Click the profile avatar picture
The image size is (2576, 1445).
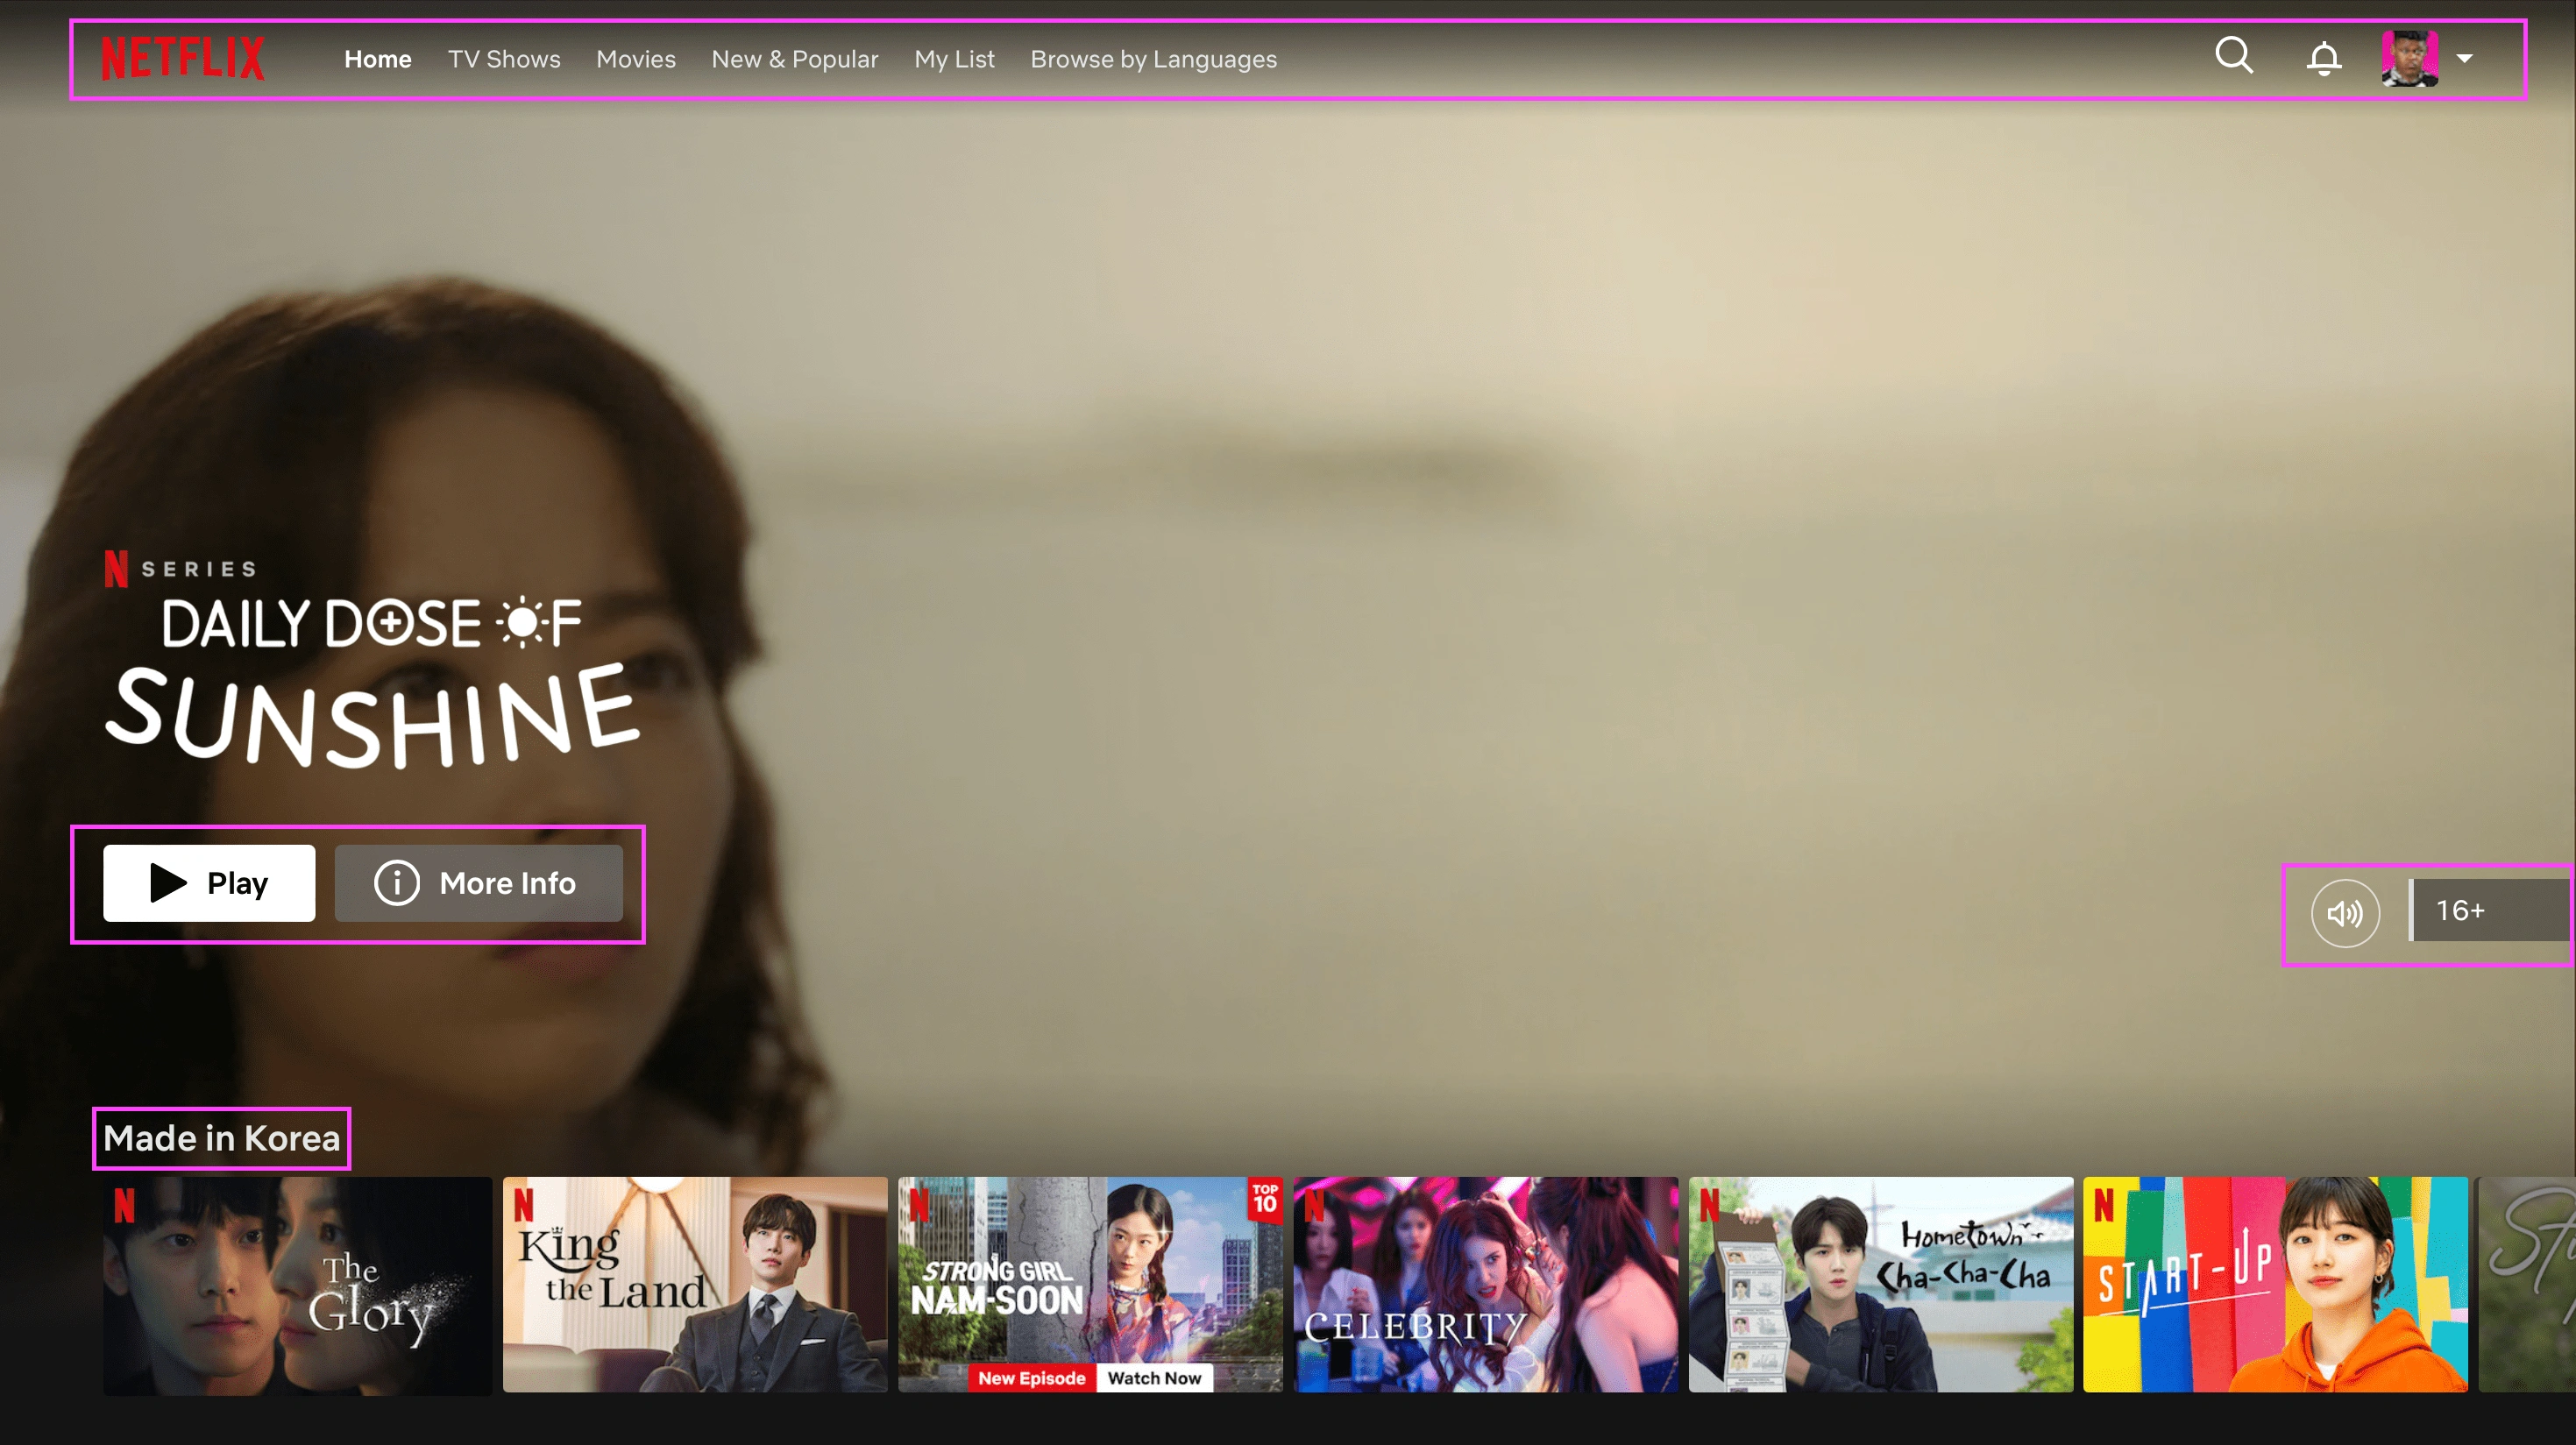pos(2409,58)
